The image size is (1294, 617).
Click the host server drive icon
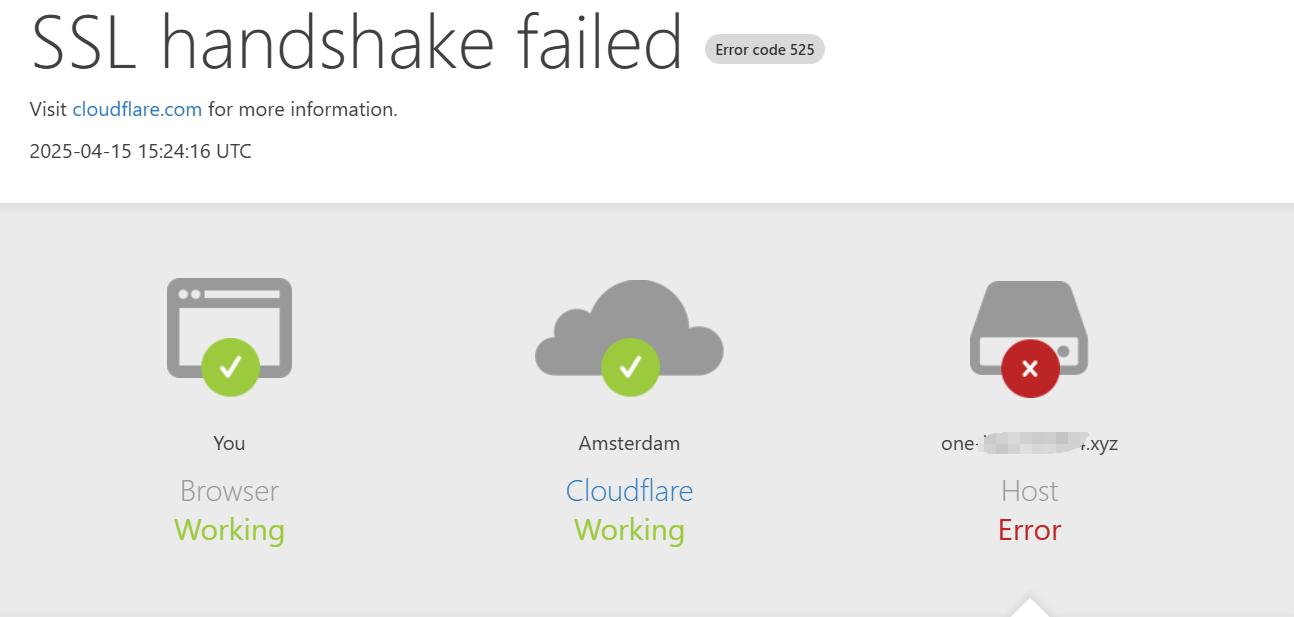[x=1029, y=328]
